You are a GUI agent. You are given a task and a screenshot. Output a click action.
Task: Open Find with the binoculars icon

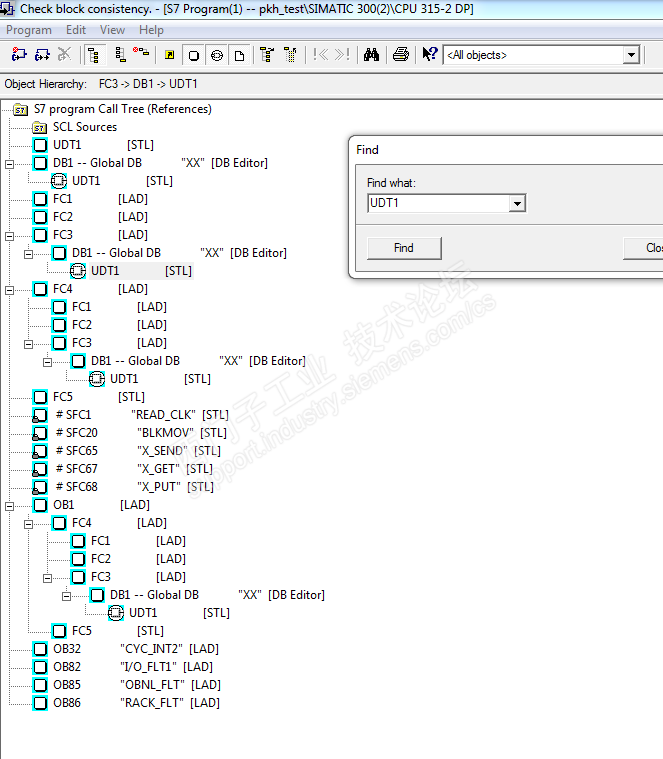[x=371, y=55]
